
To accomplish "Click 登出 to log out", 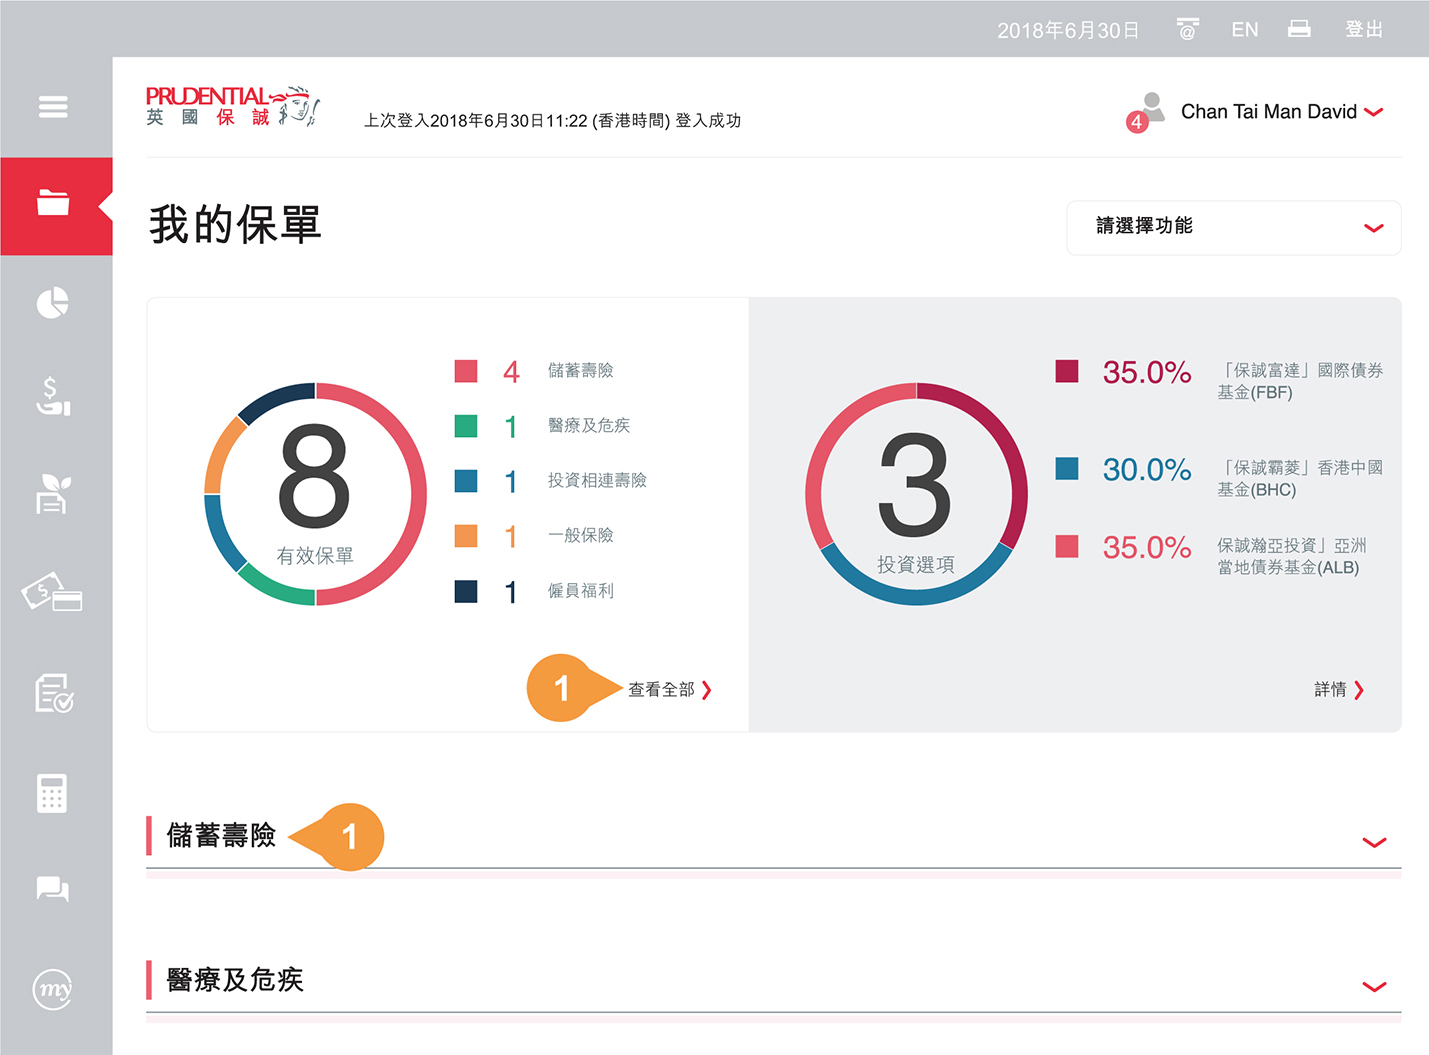I will 1363,30.
